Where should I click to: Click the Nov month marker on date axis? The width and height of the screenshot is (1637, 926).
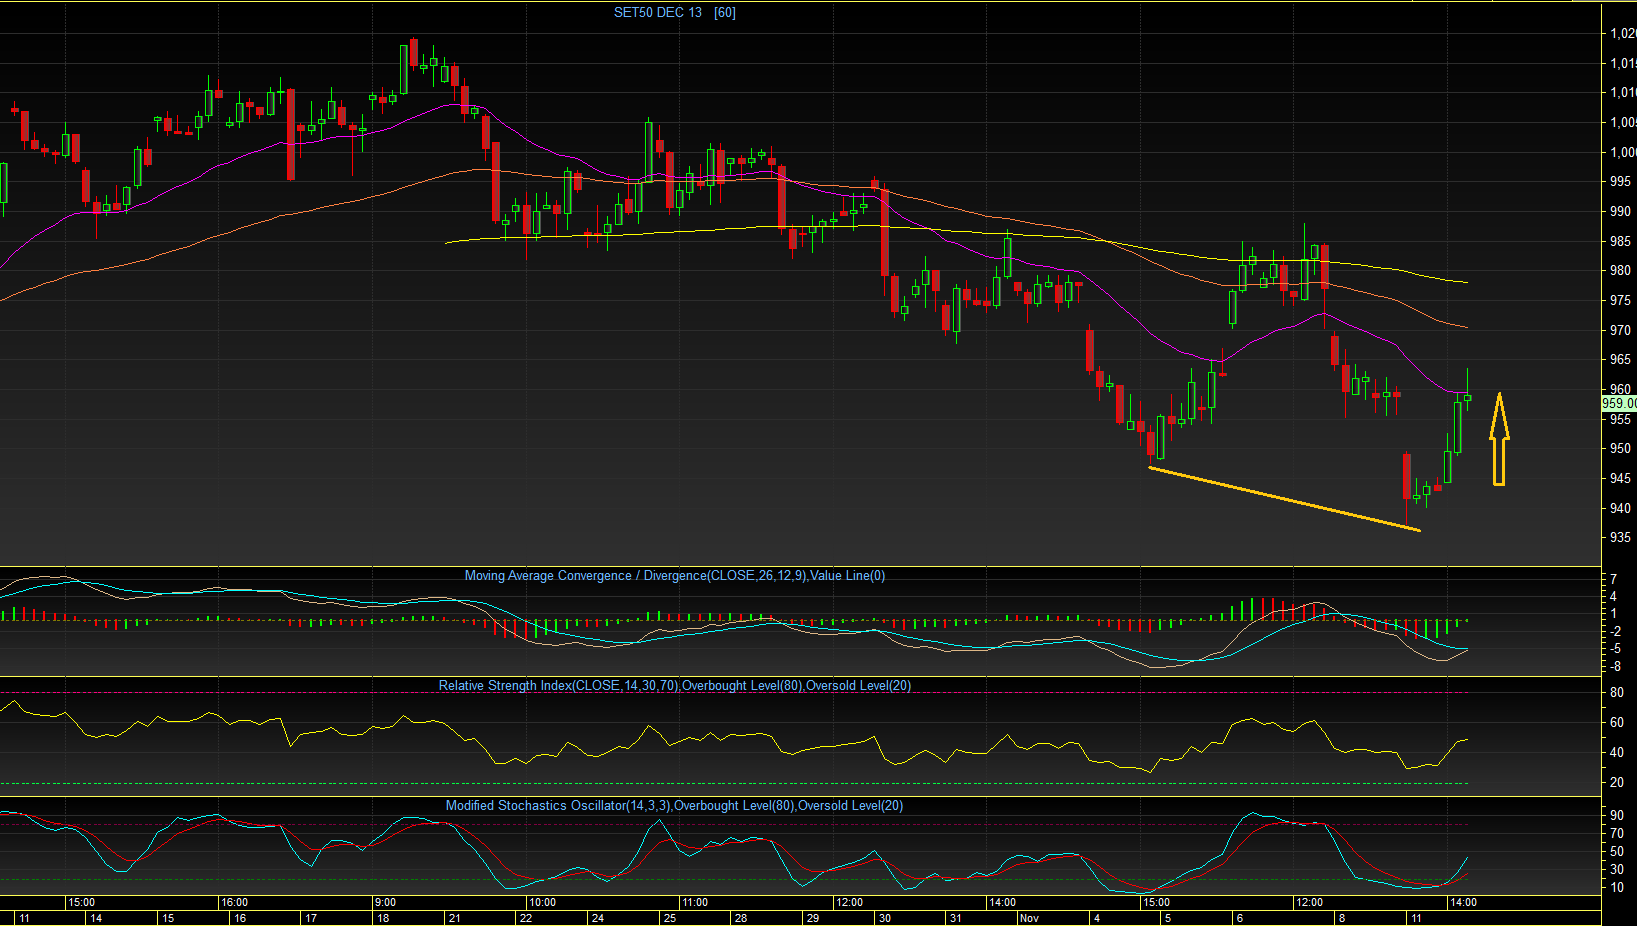[x=1029, y=918]
